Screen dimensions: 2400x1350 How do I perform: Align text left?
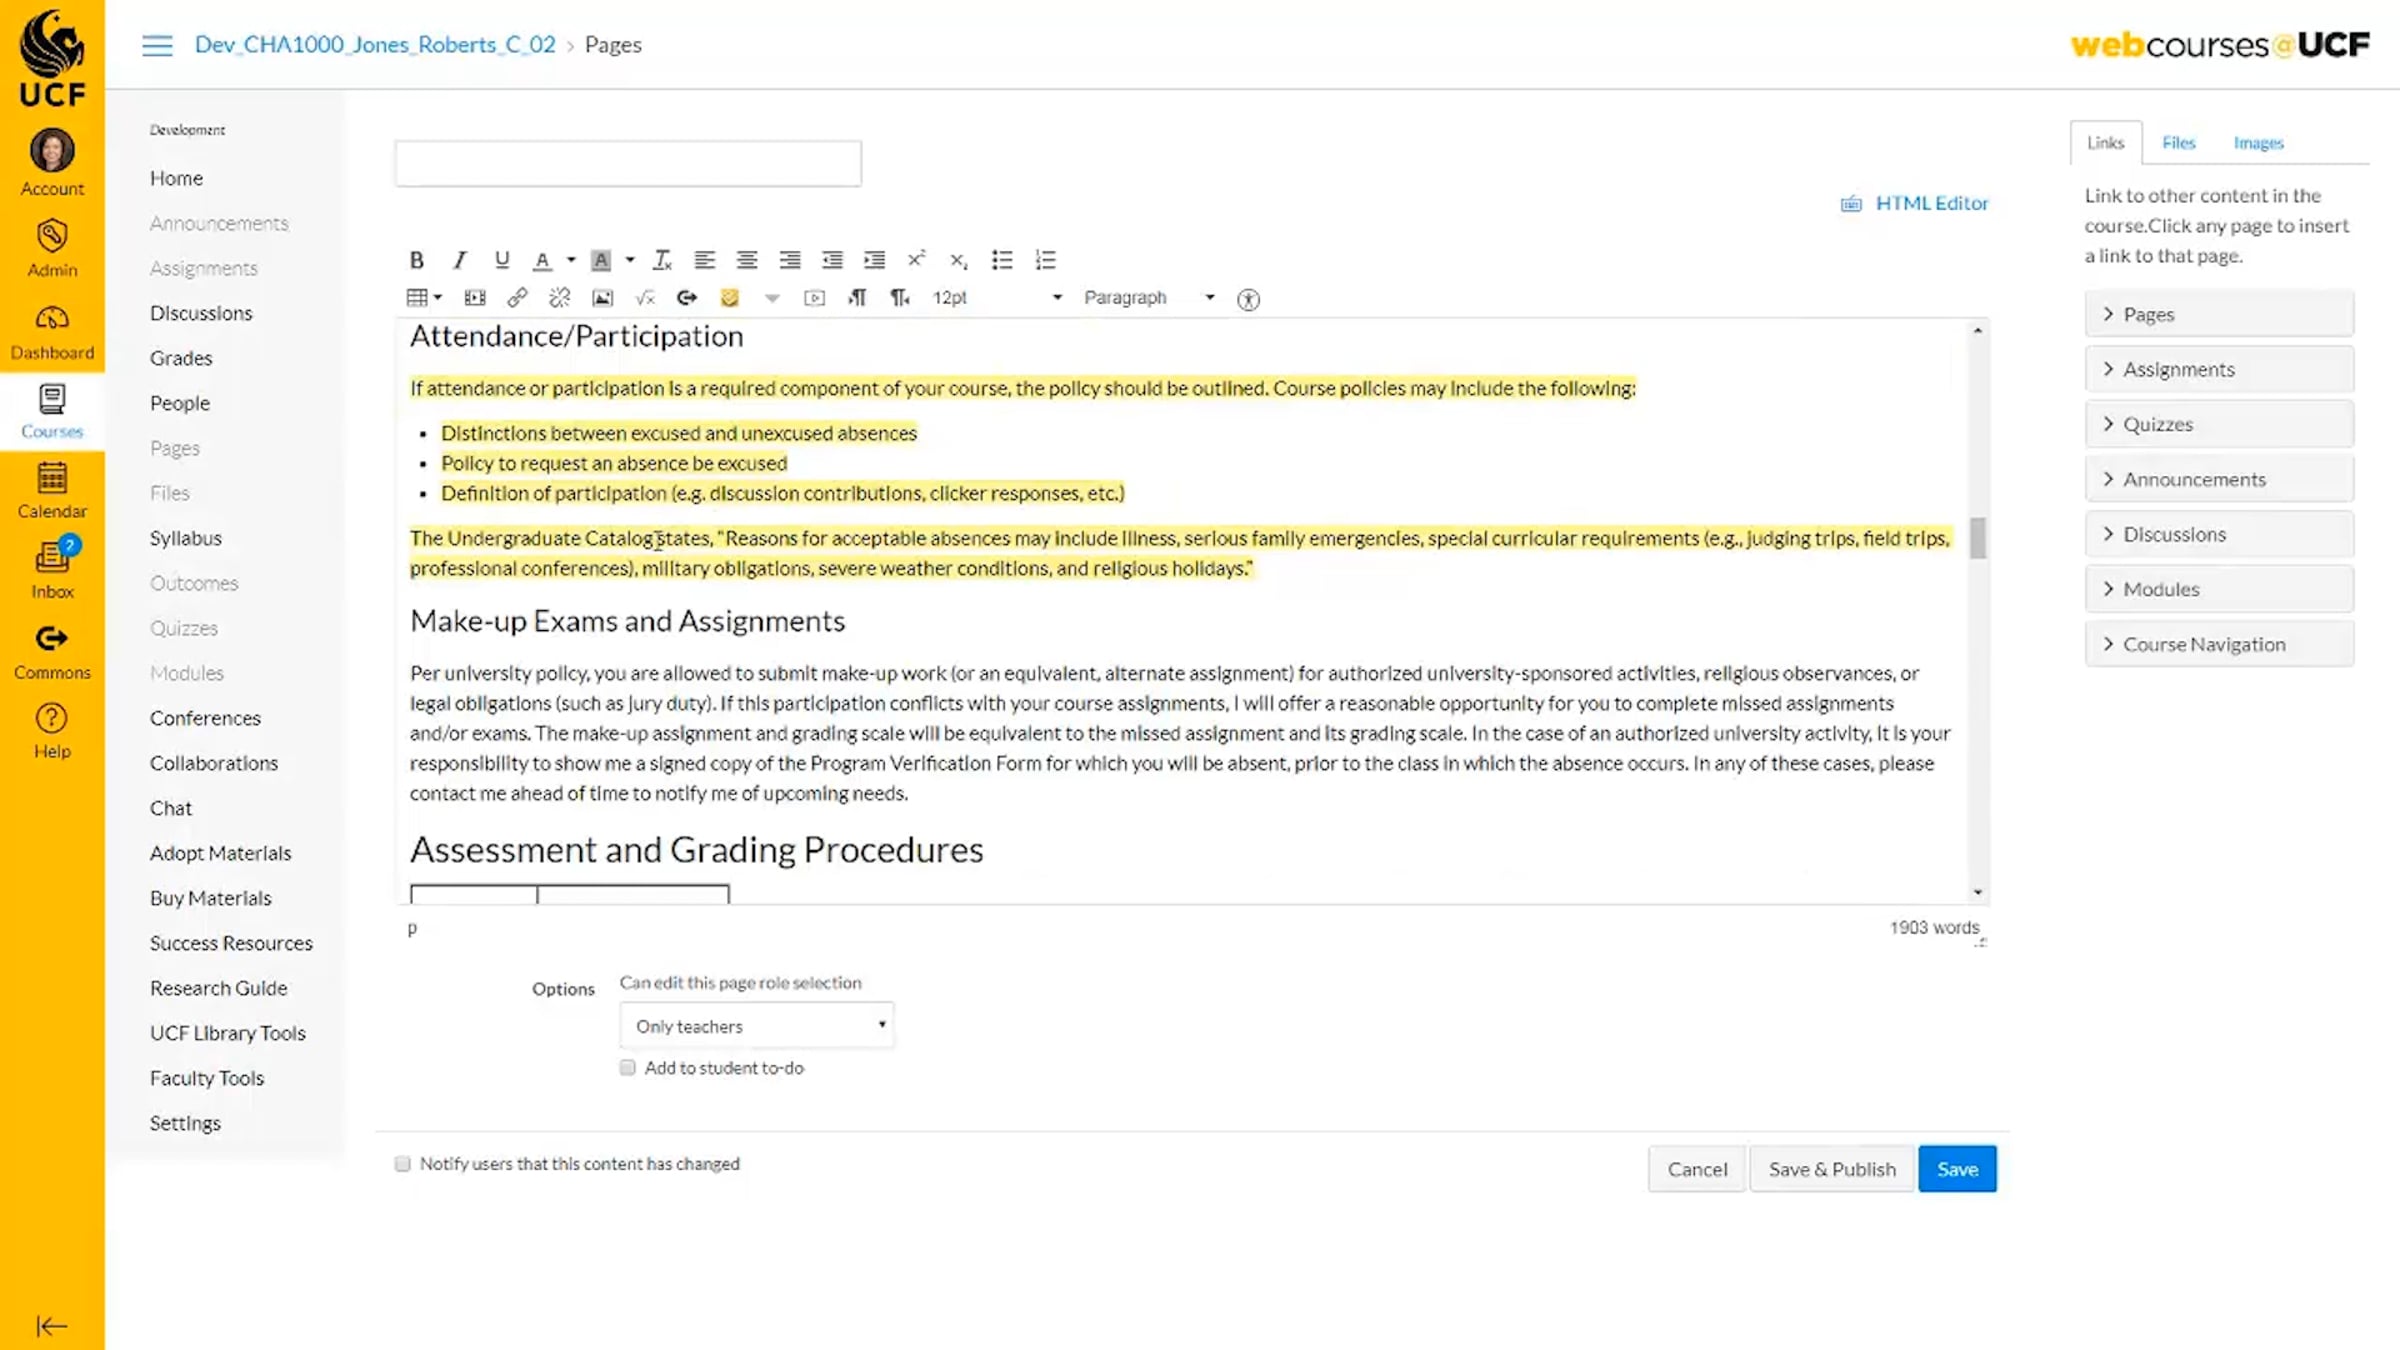tap(704, 260)
